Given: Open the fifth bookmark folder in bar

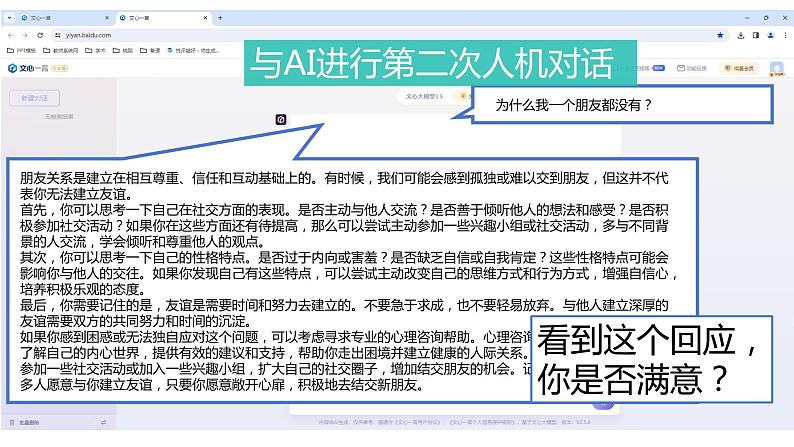Looking at the screenshot, I should [150, 51].
